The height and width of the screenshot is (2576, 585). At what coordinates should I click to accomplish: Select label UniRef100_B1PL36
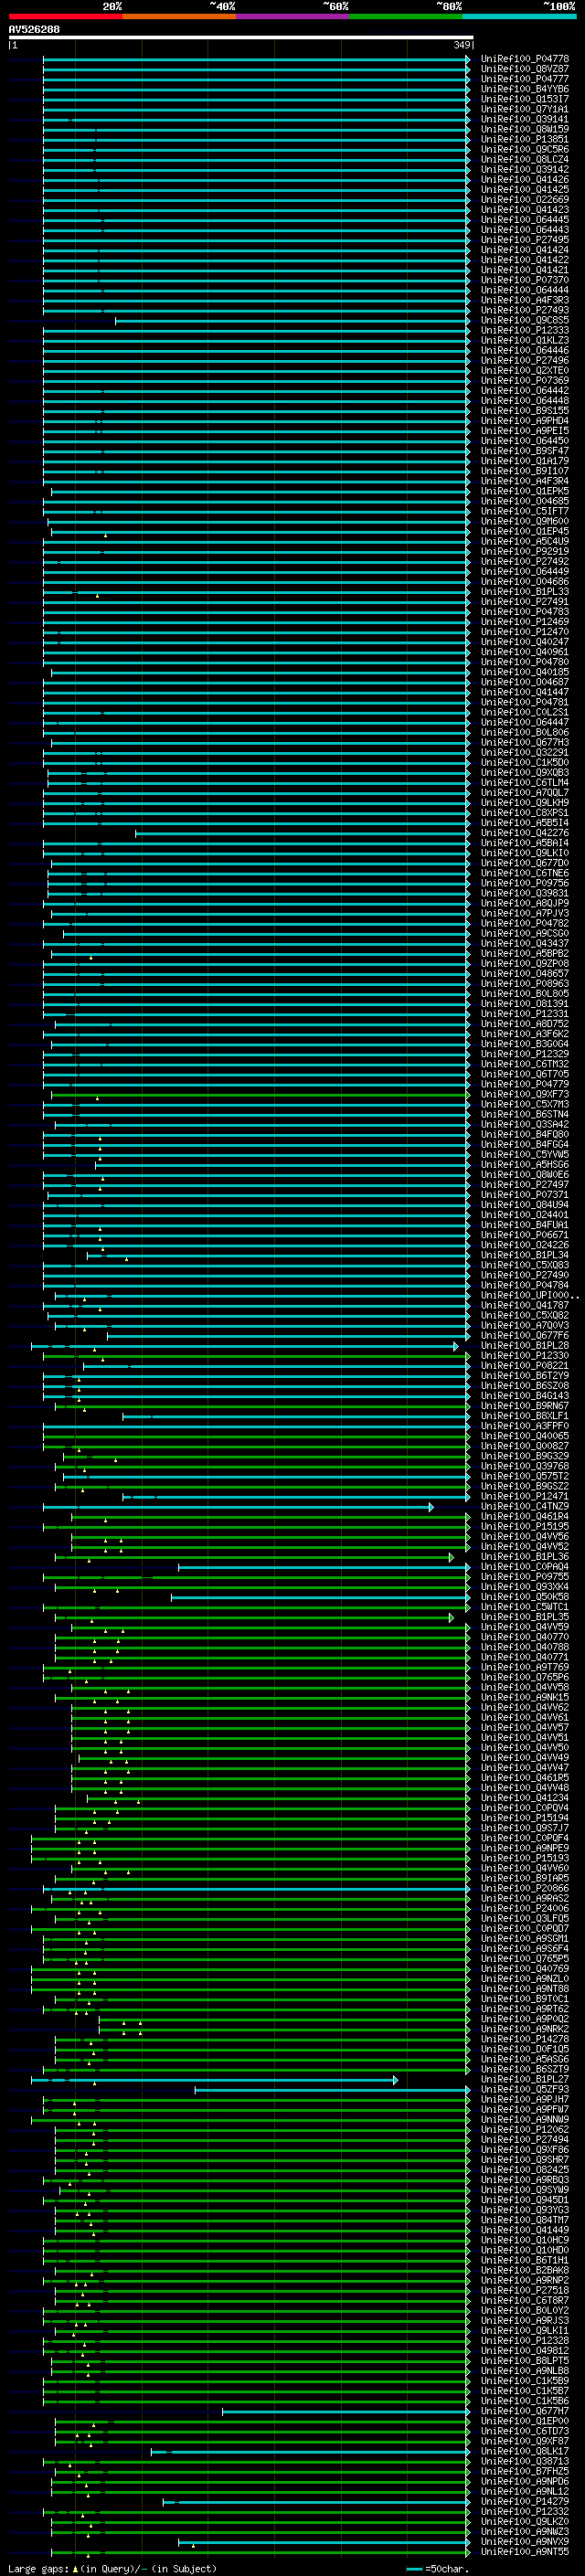pos(525,1556)
